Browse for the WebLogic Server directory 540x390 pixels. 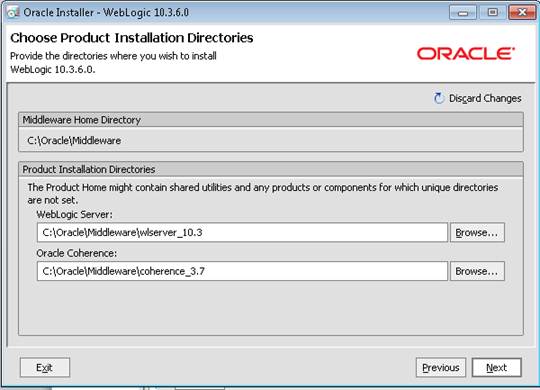(477, 233)
